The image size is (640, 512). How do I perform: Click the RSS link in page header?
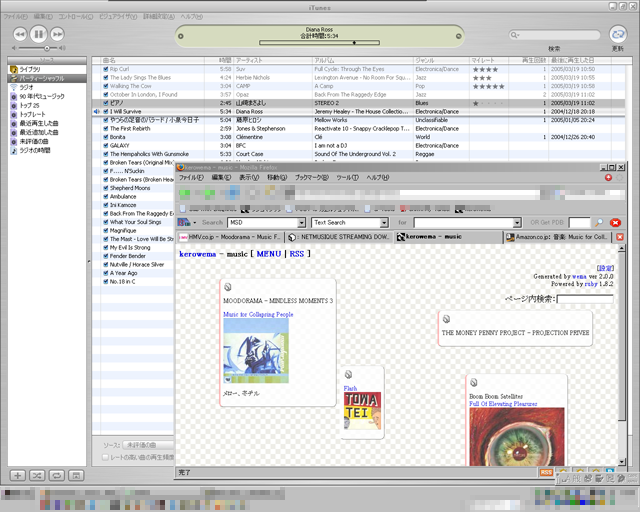tap(297, 254)
